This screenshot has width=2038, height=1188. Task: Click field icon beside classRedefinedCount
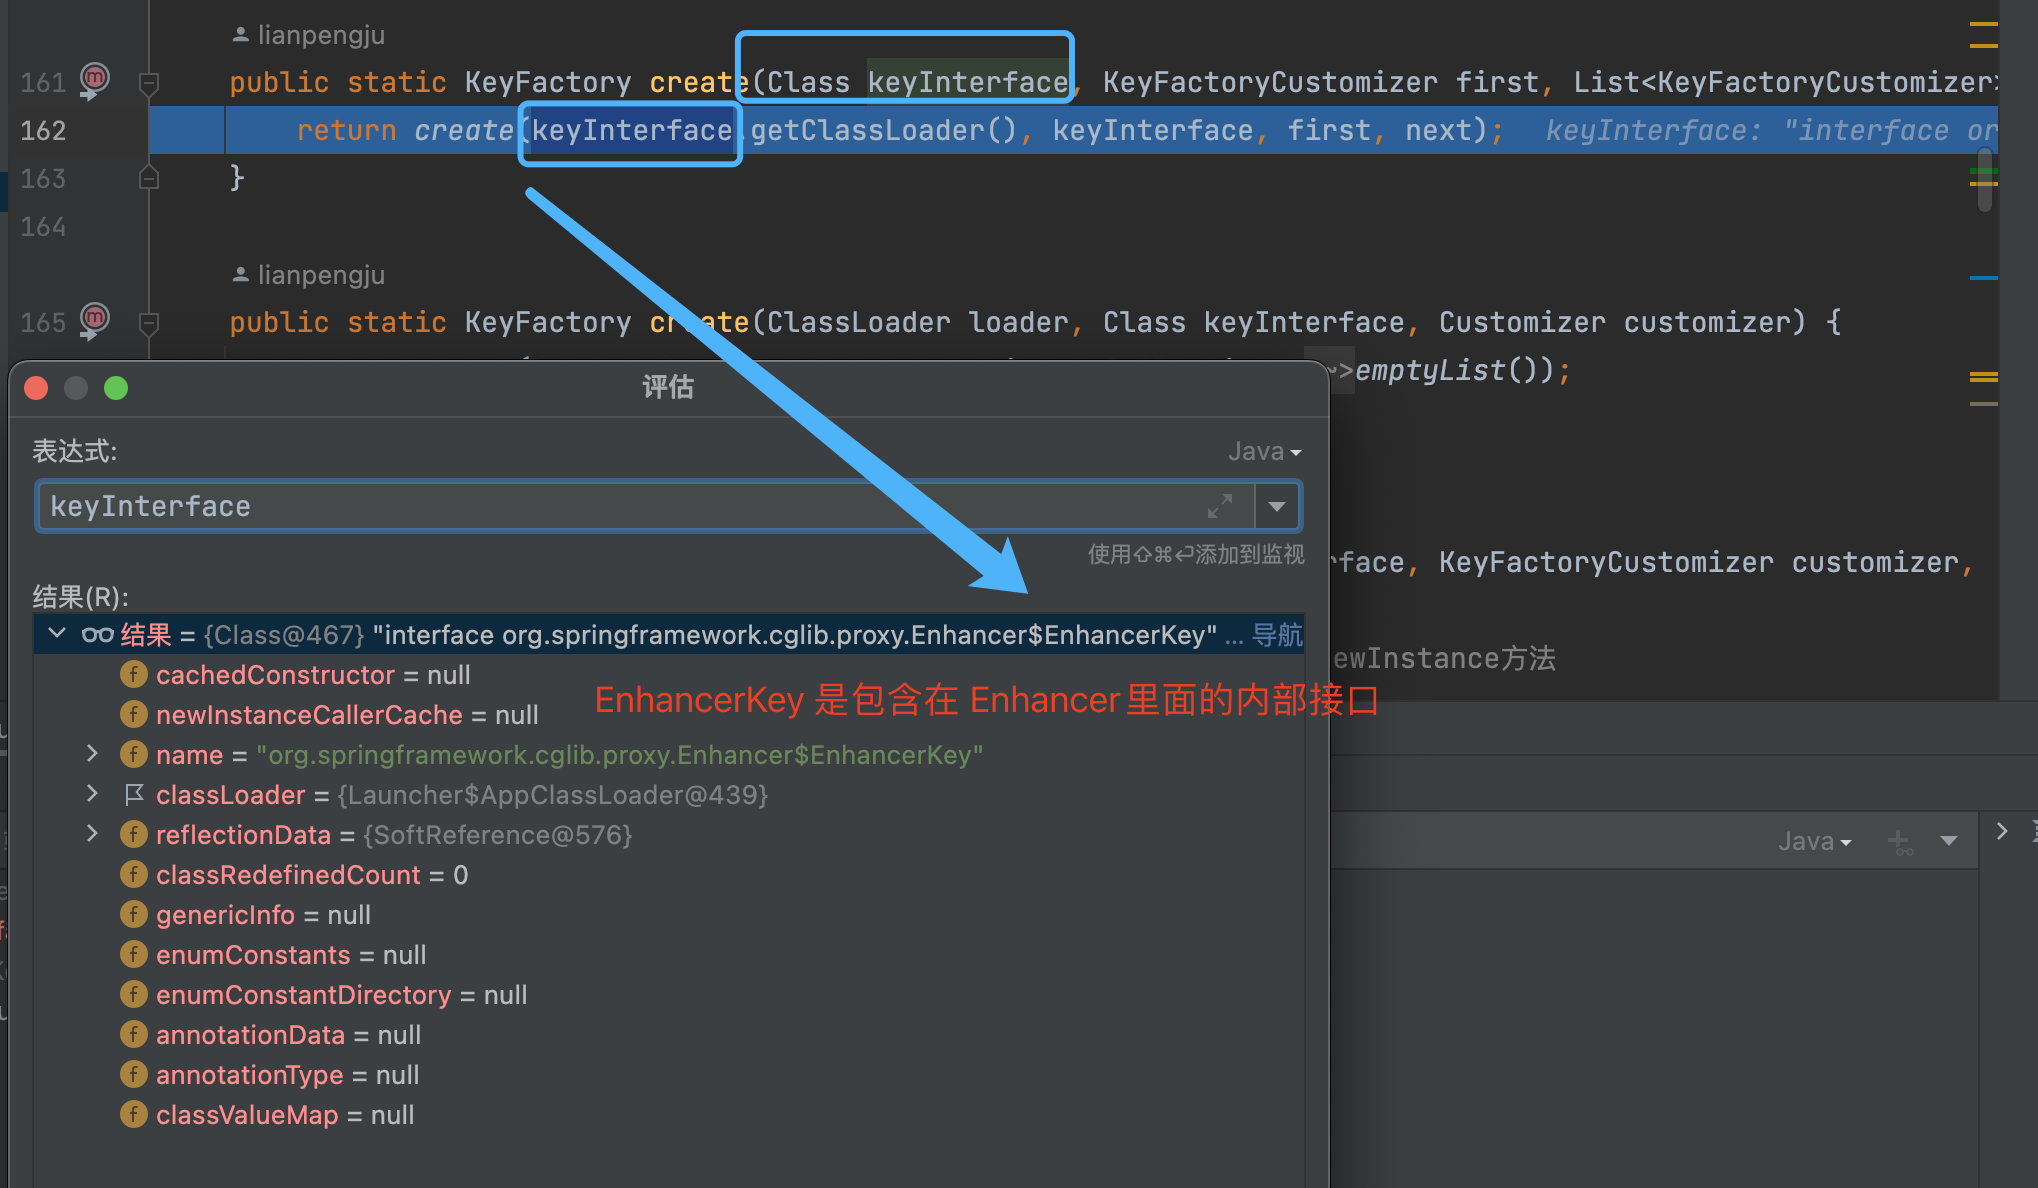[134, 874]
